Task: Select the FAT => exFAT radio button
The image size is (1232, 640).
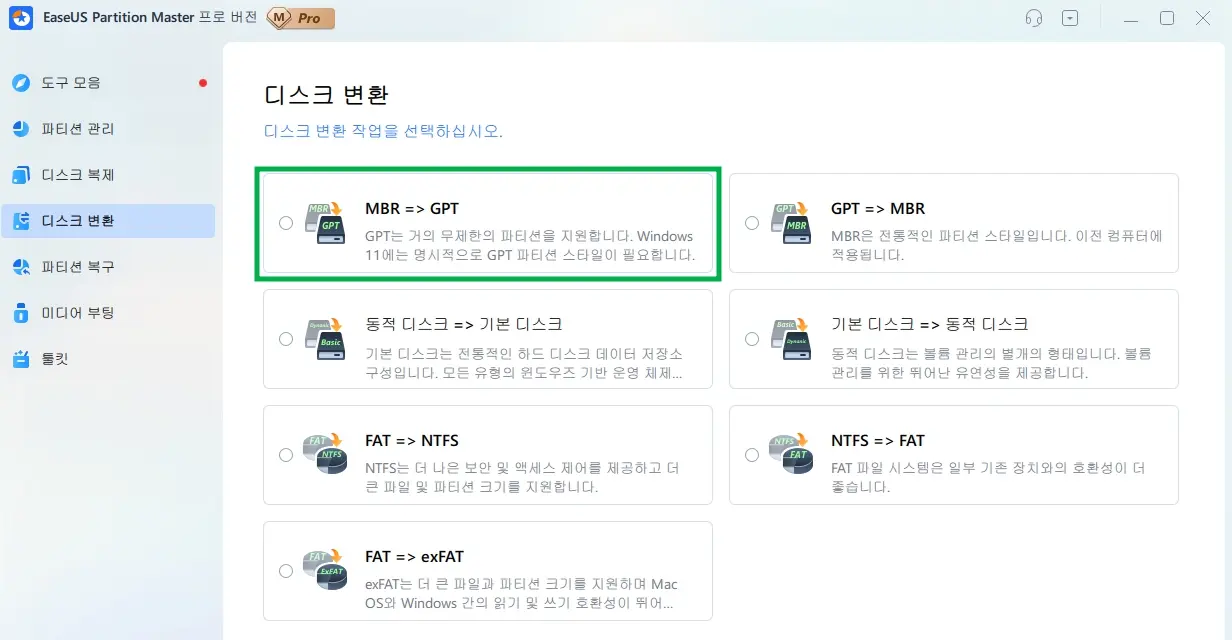Action: (285, 570)
